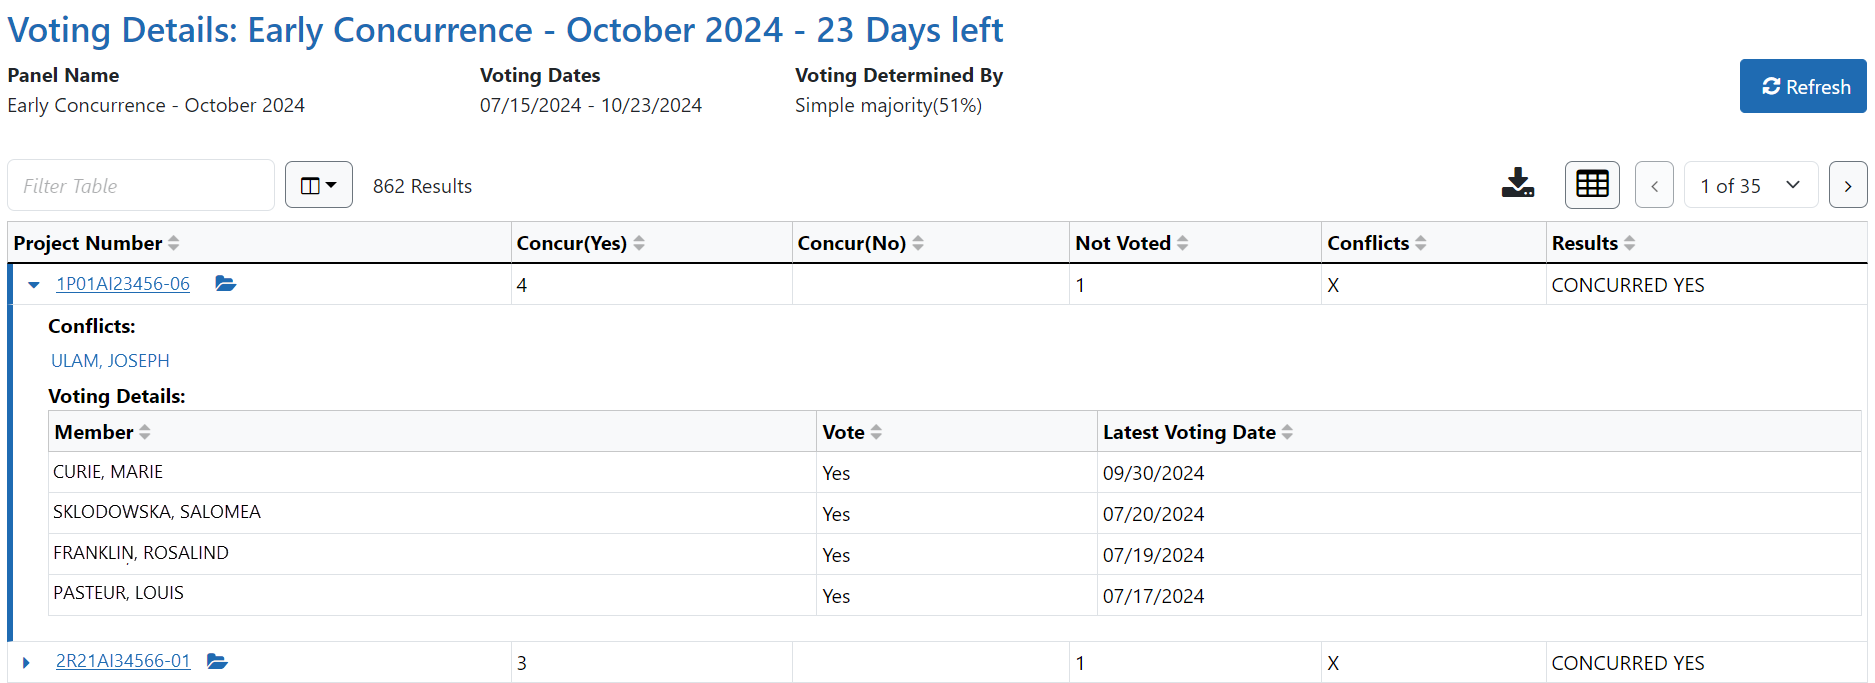
Task: Sort by Project Number column
Action: click(x=174, y=243)
